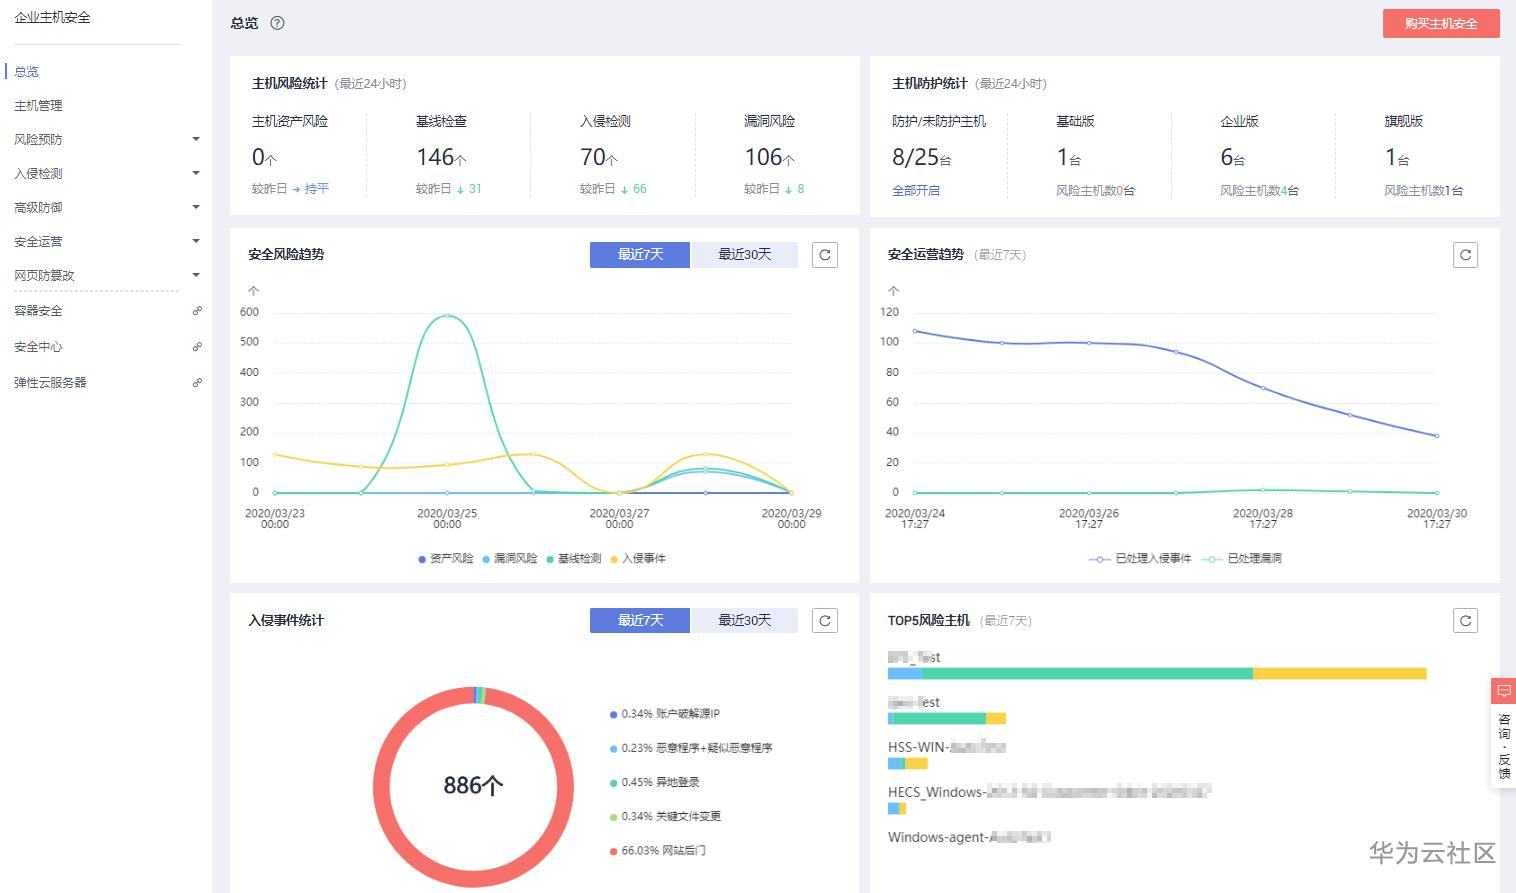This screenshot has height=893, width=1516.
Task: Expand the 风险预防 sidebar menu
Action: pyautogui.click(x=196, y=140)
